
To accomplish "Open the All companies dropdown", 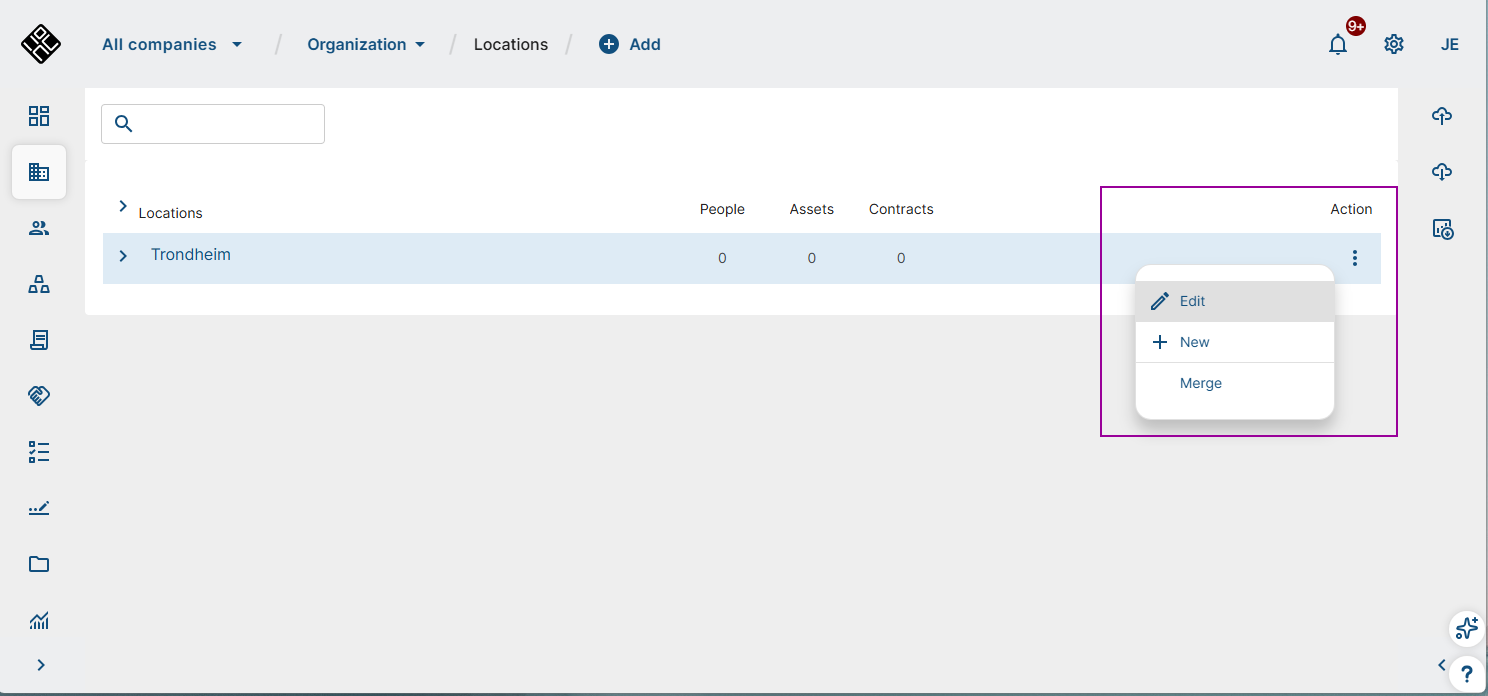I will coord(172,45).
